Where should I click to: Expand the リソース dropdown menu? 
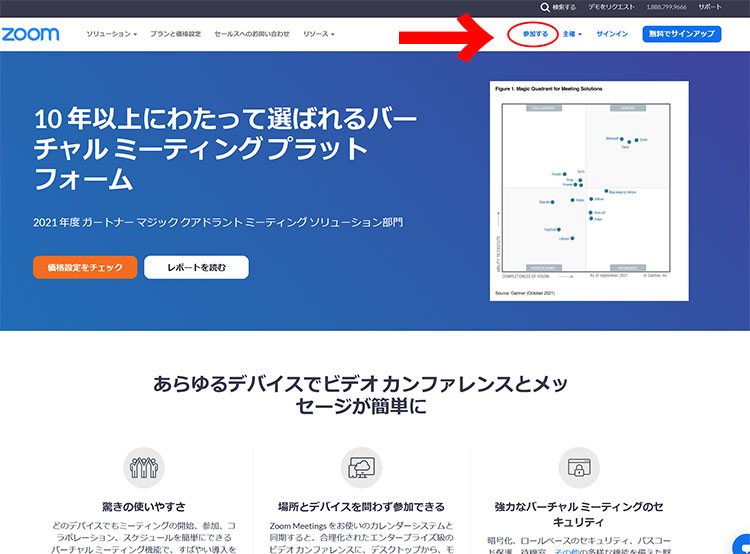(319, 34)
